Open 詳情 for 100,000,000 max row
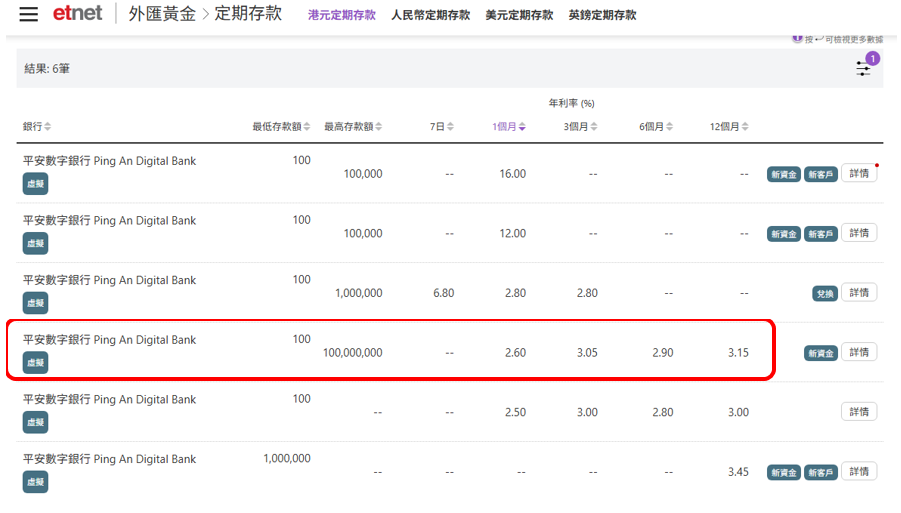 [x=858, y=352]
